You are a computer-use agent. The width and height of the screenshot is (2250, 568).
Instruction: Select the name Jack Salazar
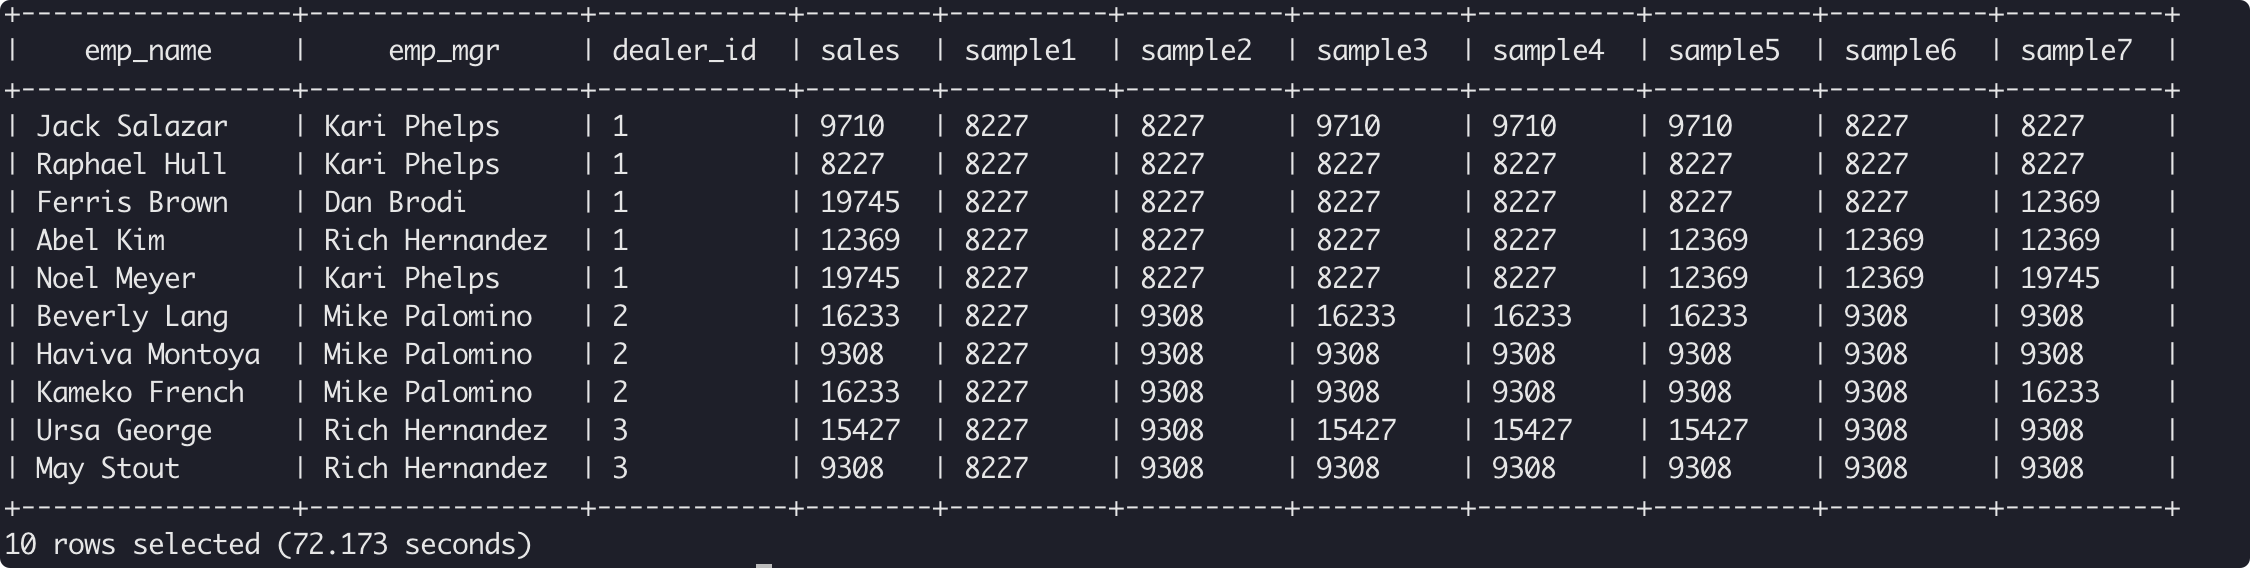pyautogui.click(x=132, y=126)
